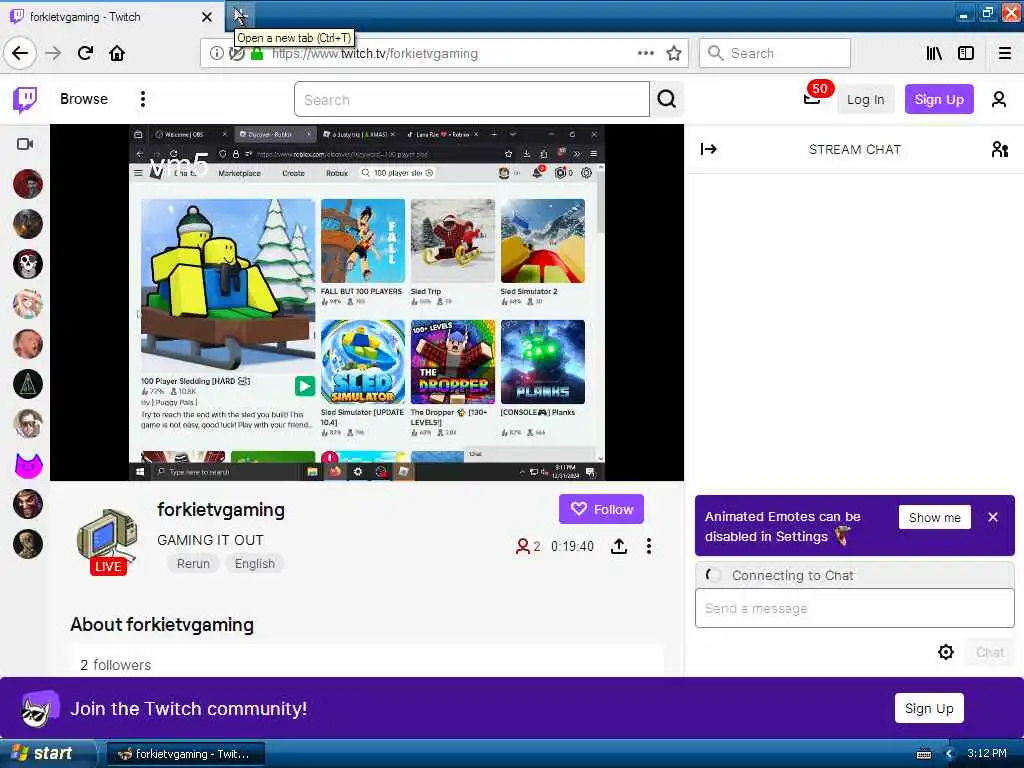Image resolution: width=1024 pixels, height=768 pixels.
Task: Click Browse in Twitch navigation
Action: [x=84, y=99]
